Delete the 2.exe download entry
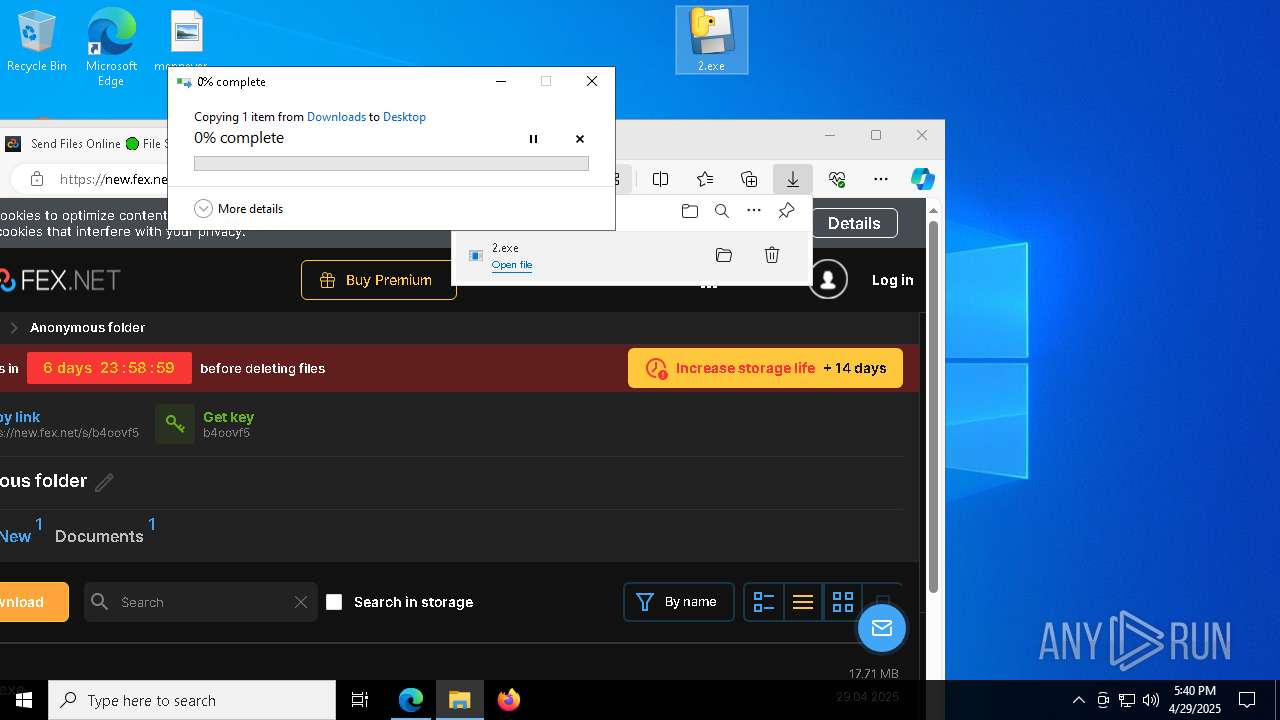 click(772, 256)
